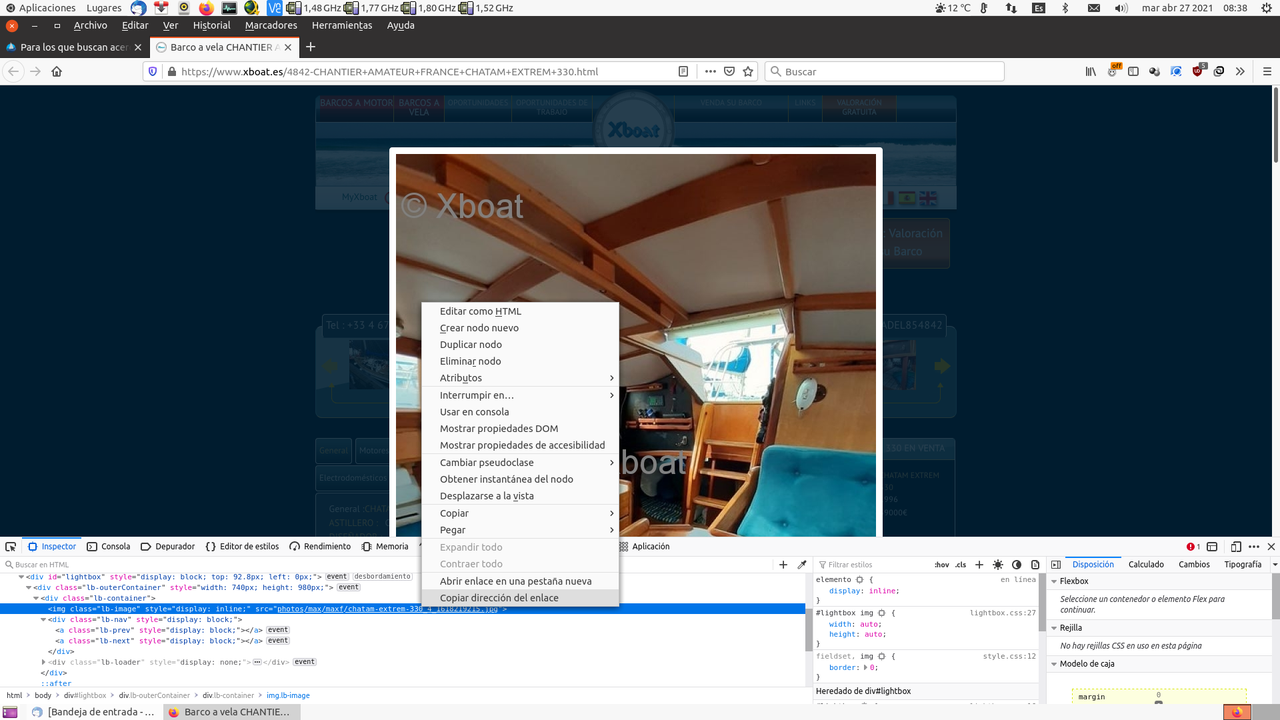Click the eyedropper icon in the inspector
This screenshot has height=720, width=1280.
[801, 565]
